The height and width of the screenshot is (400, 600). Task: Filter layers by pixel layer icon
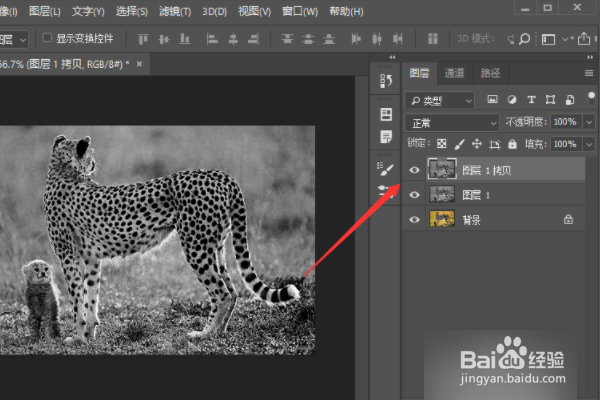click(492, 100)
